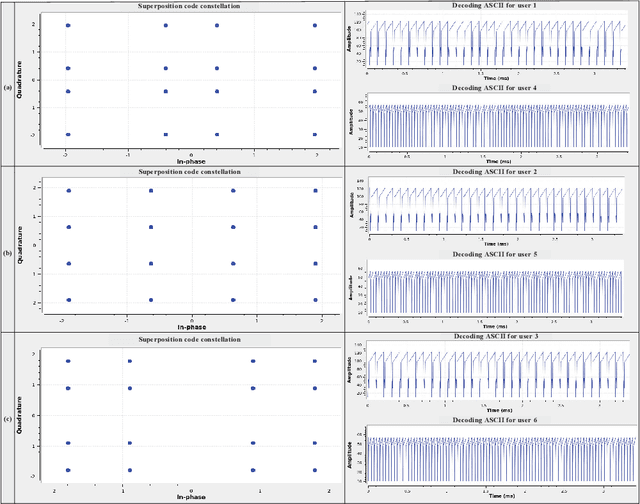The image size is (640, 504).
Task: Click the row (b) panel label
Action: pos(9,252)
